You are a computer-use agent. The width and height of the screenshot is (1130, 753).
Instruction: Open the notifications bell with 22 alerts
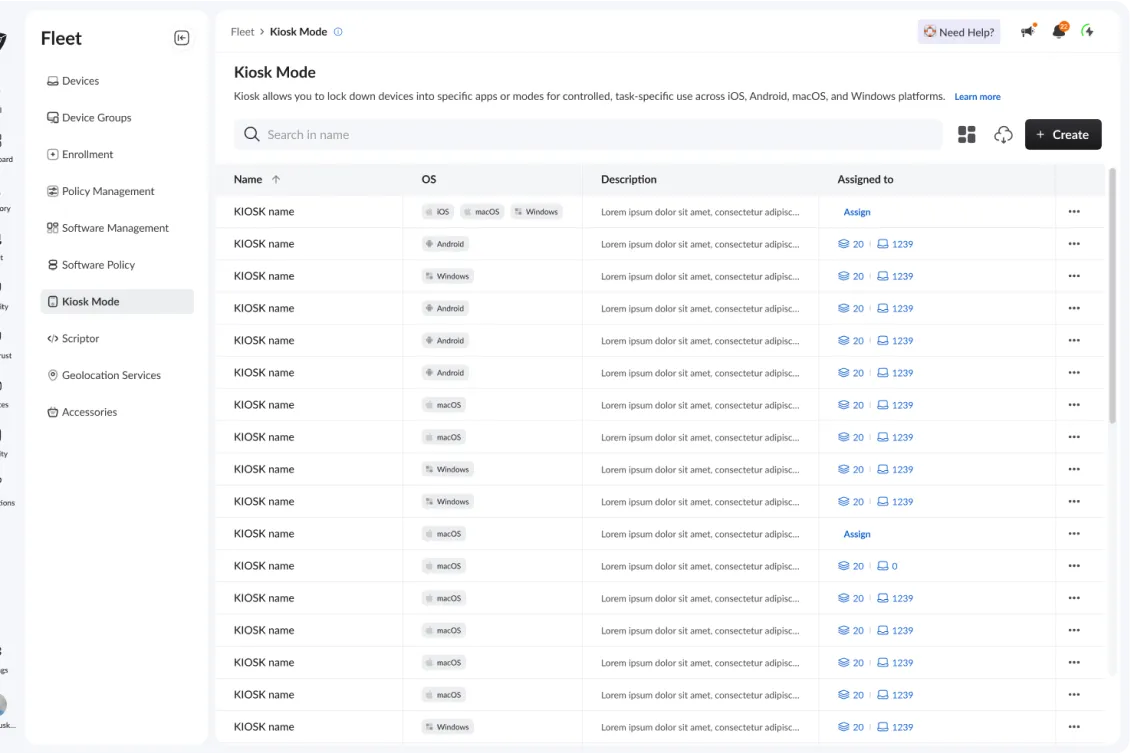click(1059, 31)
